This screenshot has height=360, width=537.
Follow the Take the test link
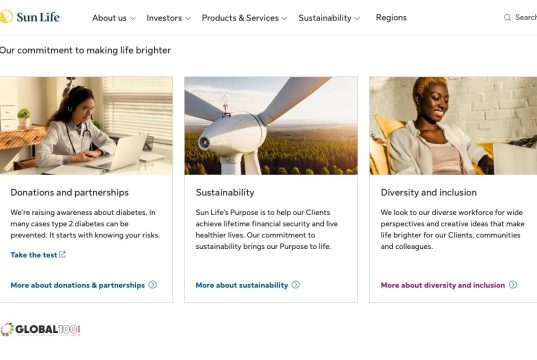(34, 255)
